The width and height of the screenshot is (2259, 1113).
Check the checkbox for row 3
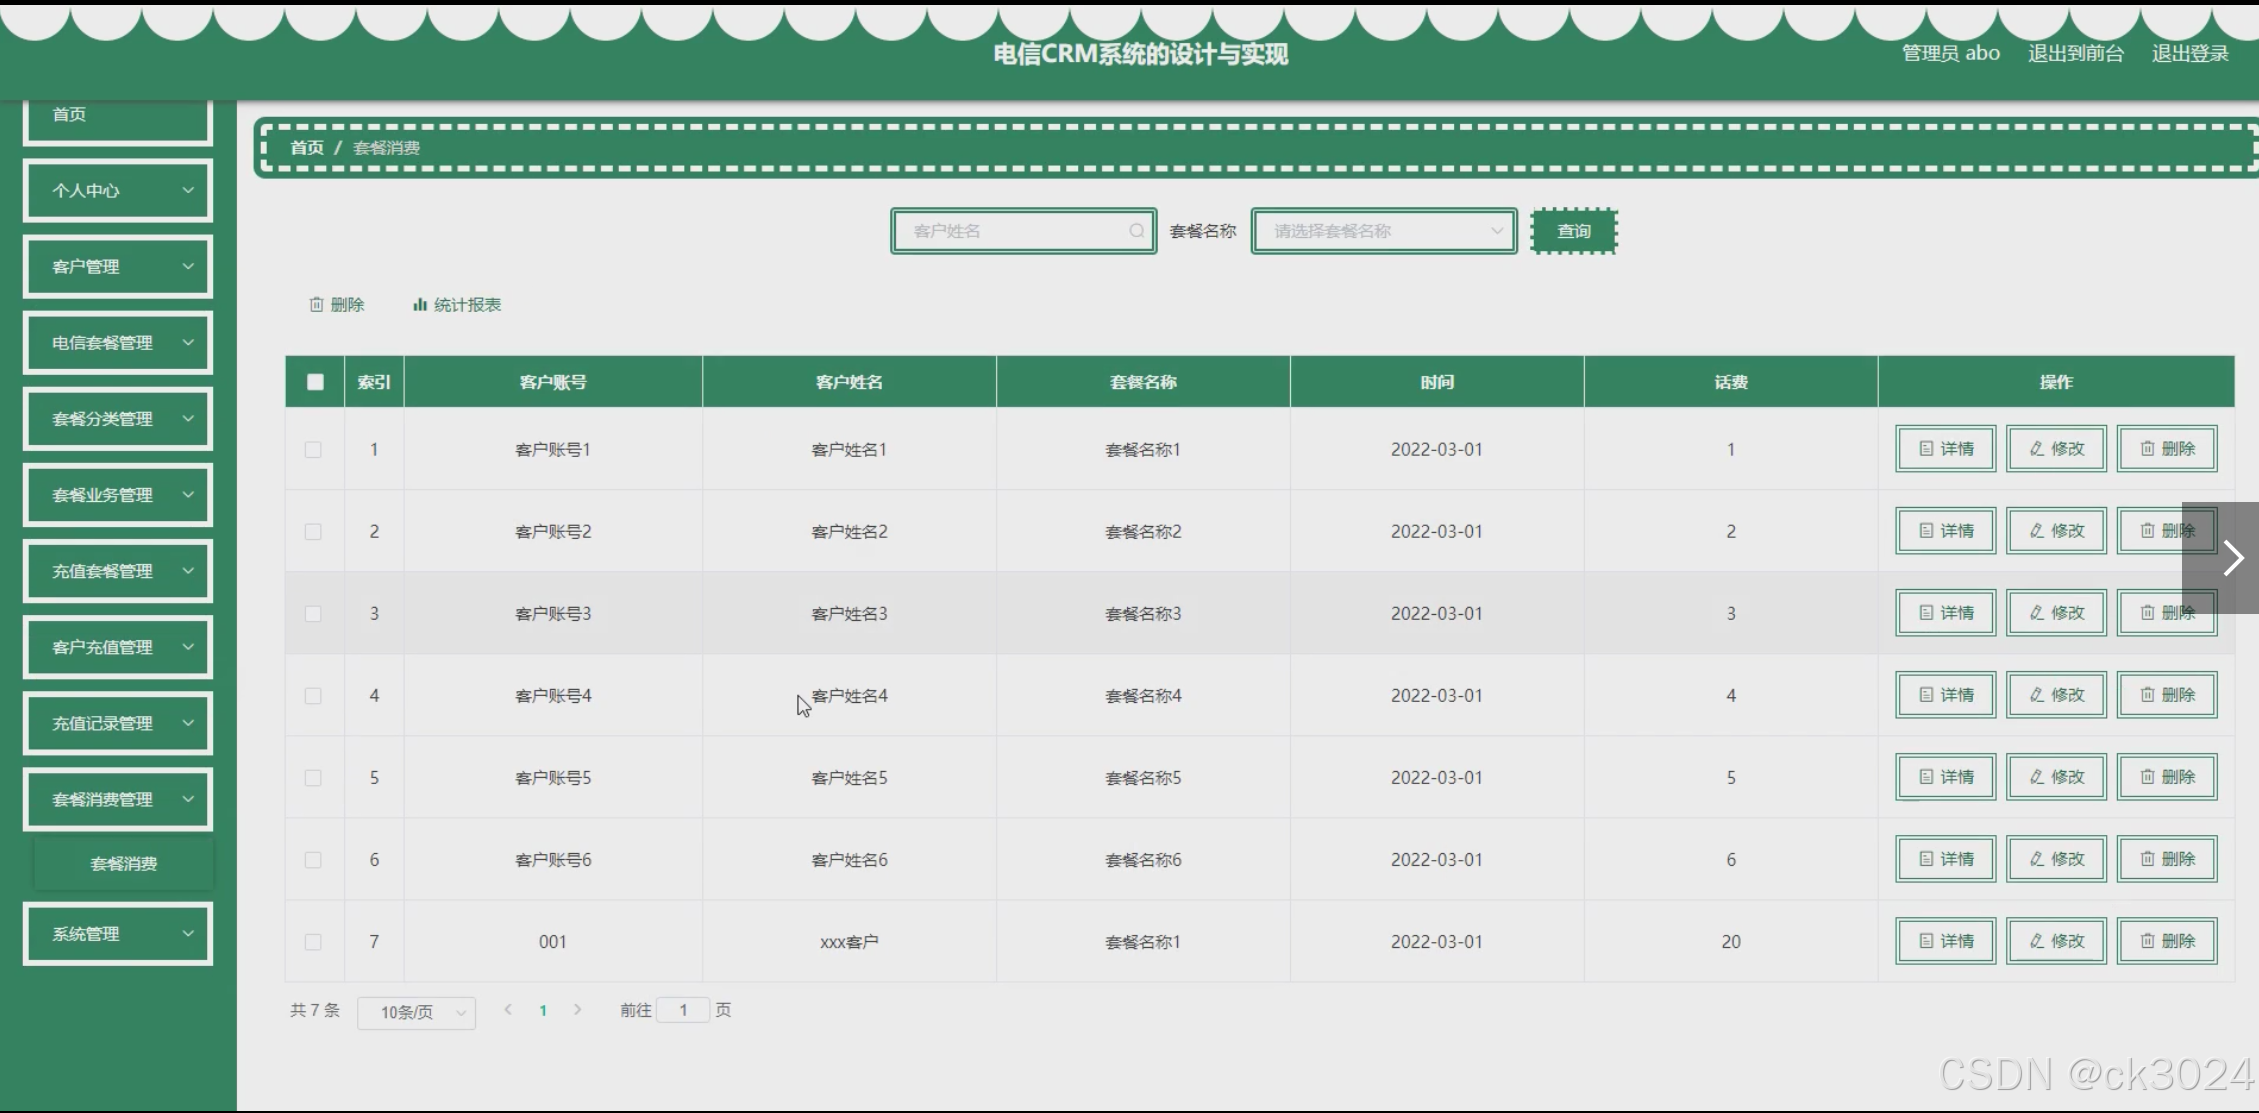313,614
